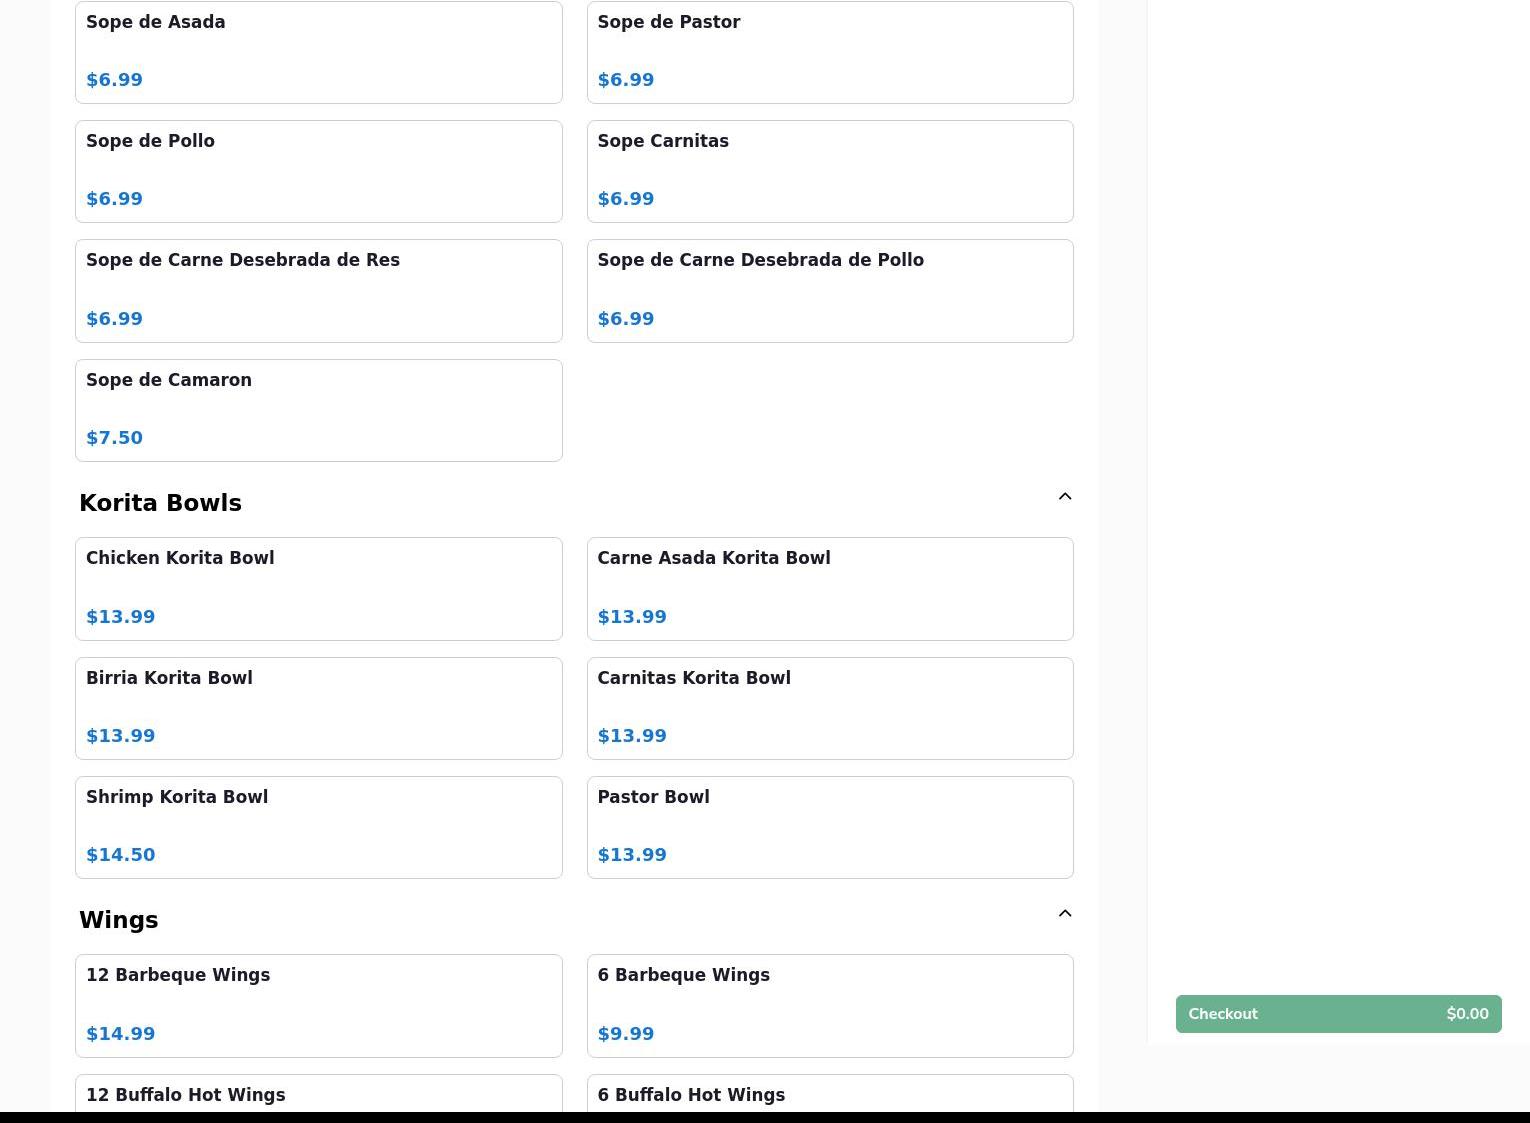Add Sope de Pastor to the order

pos(830,52)
